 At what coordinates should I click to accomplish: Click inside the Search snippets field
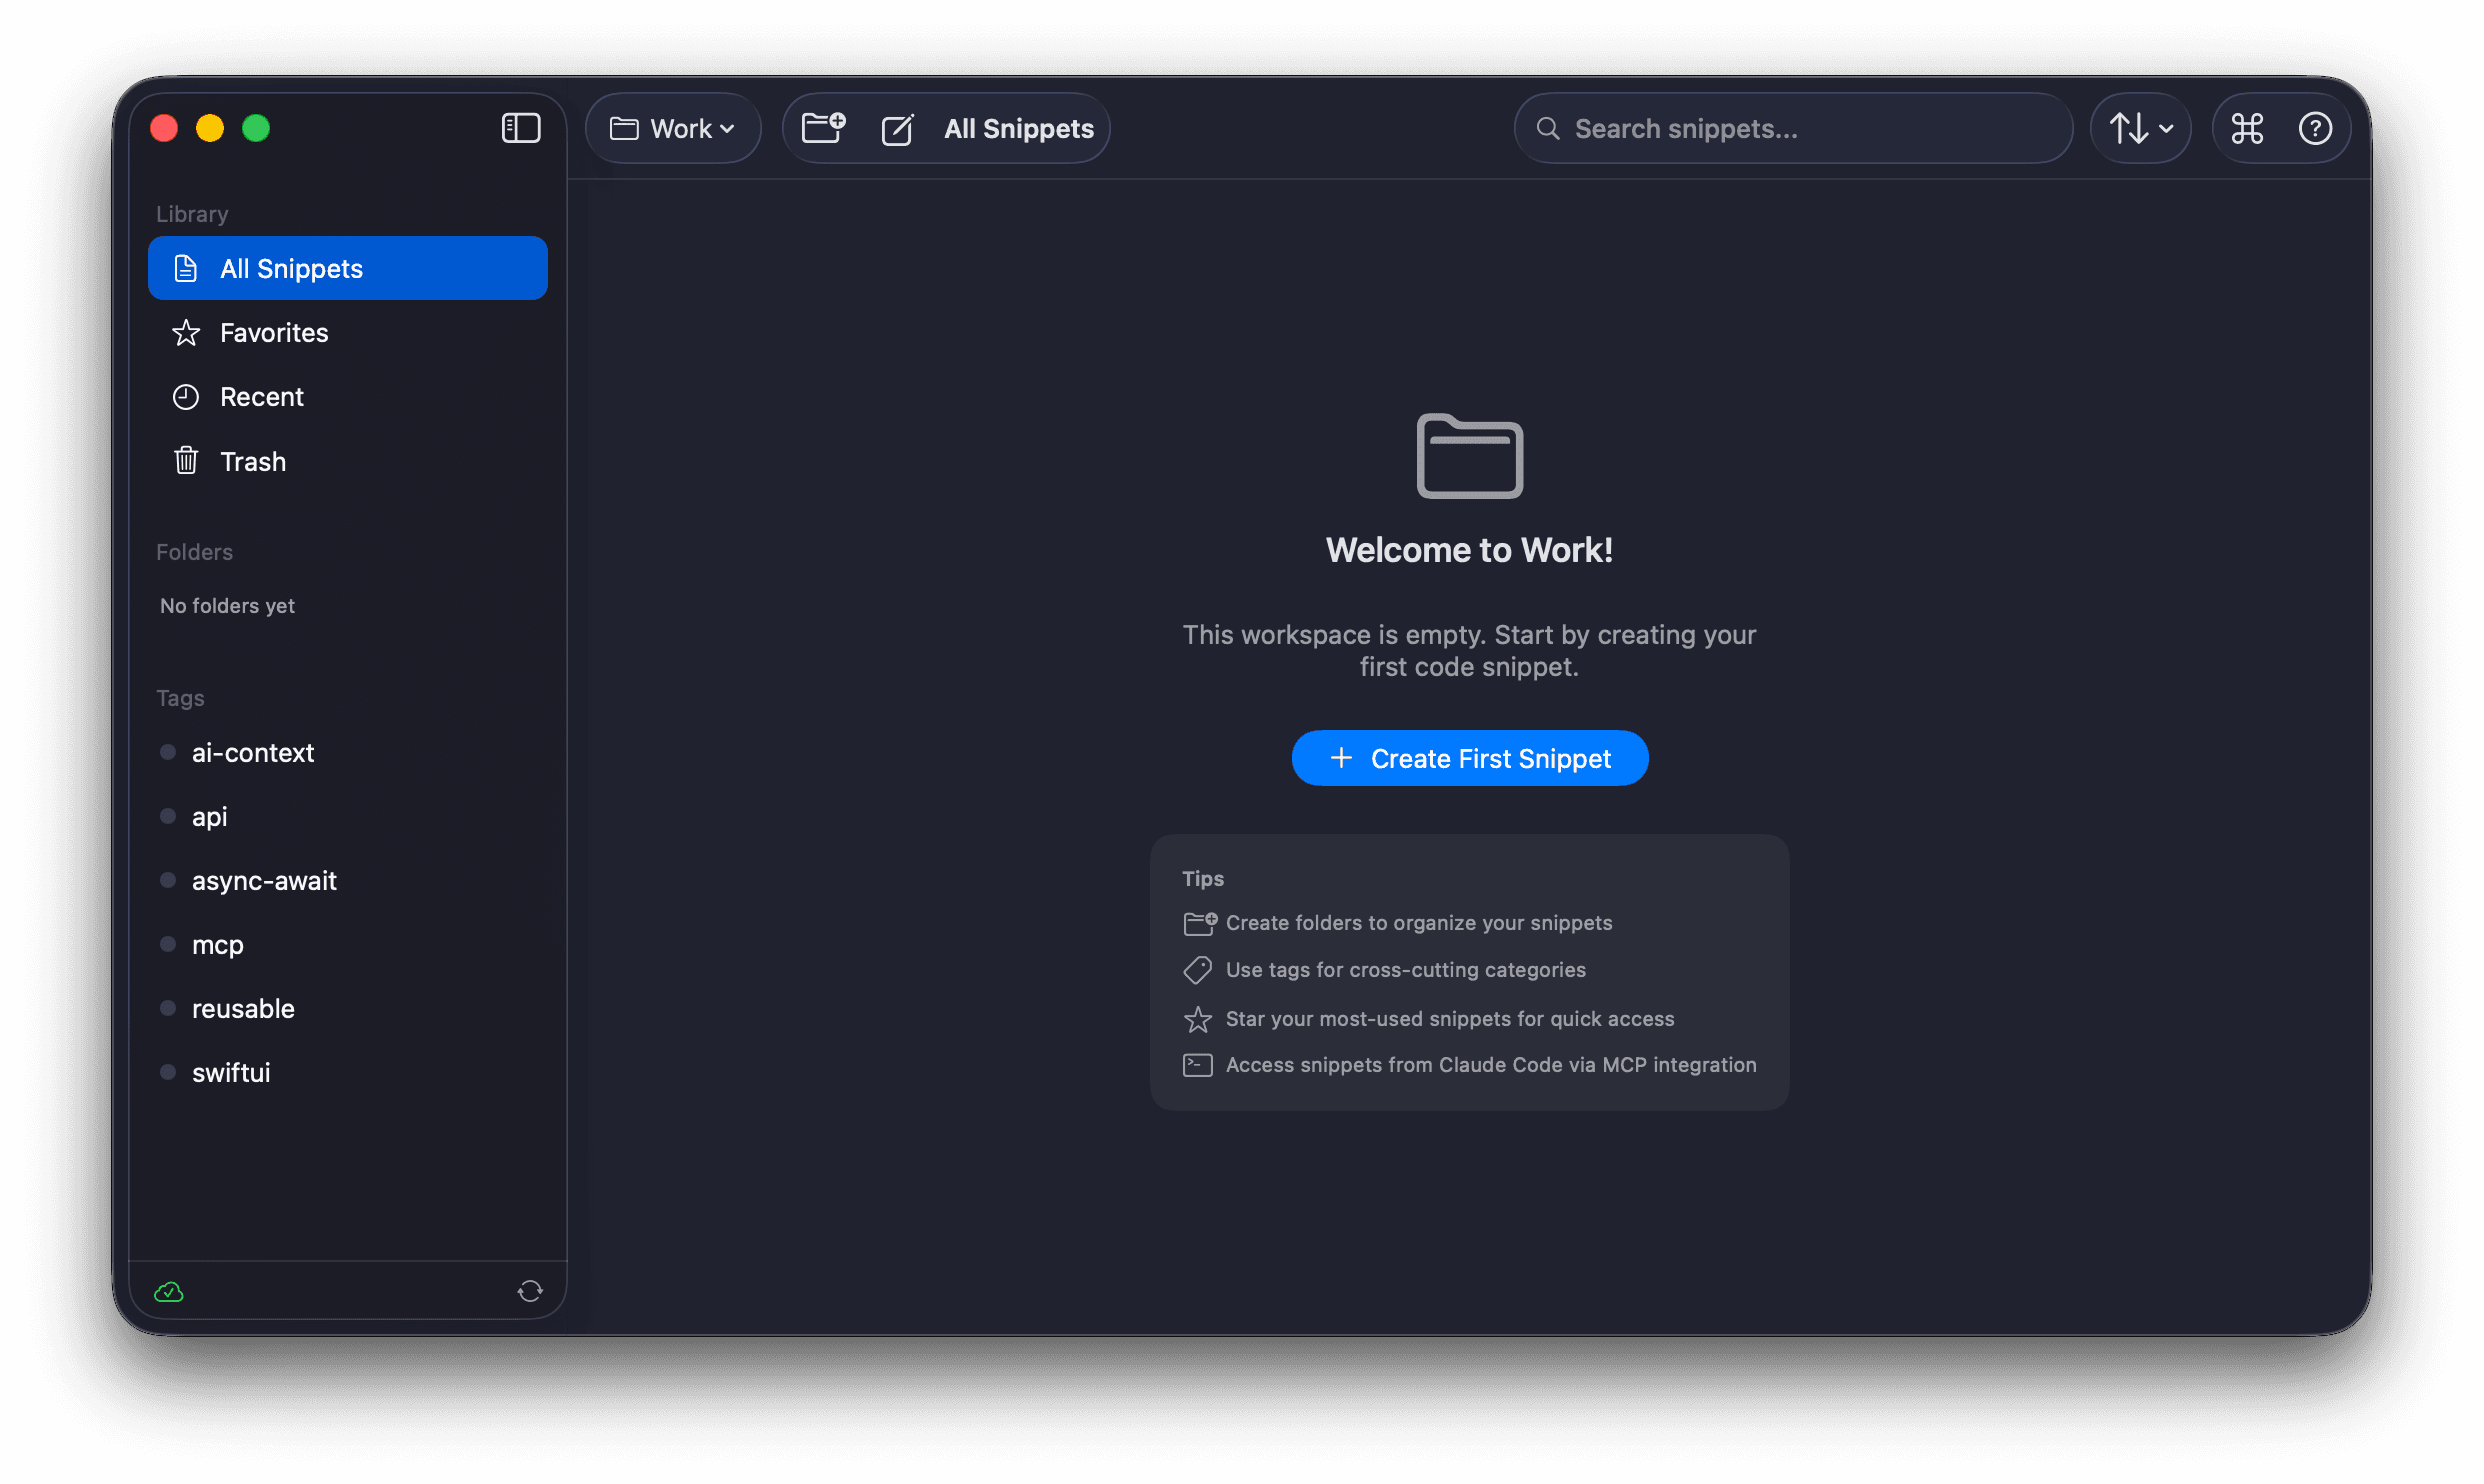pyautogui.click(x=1790, y=128)
